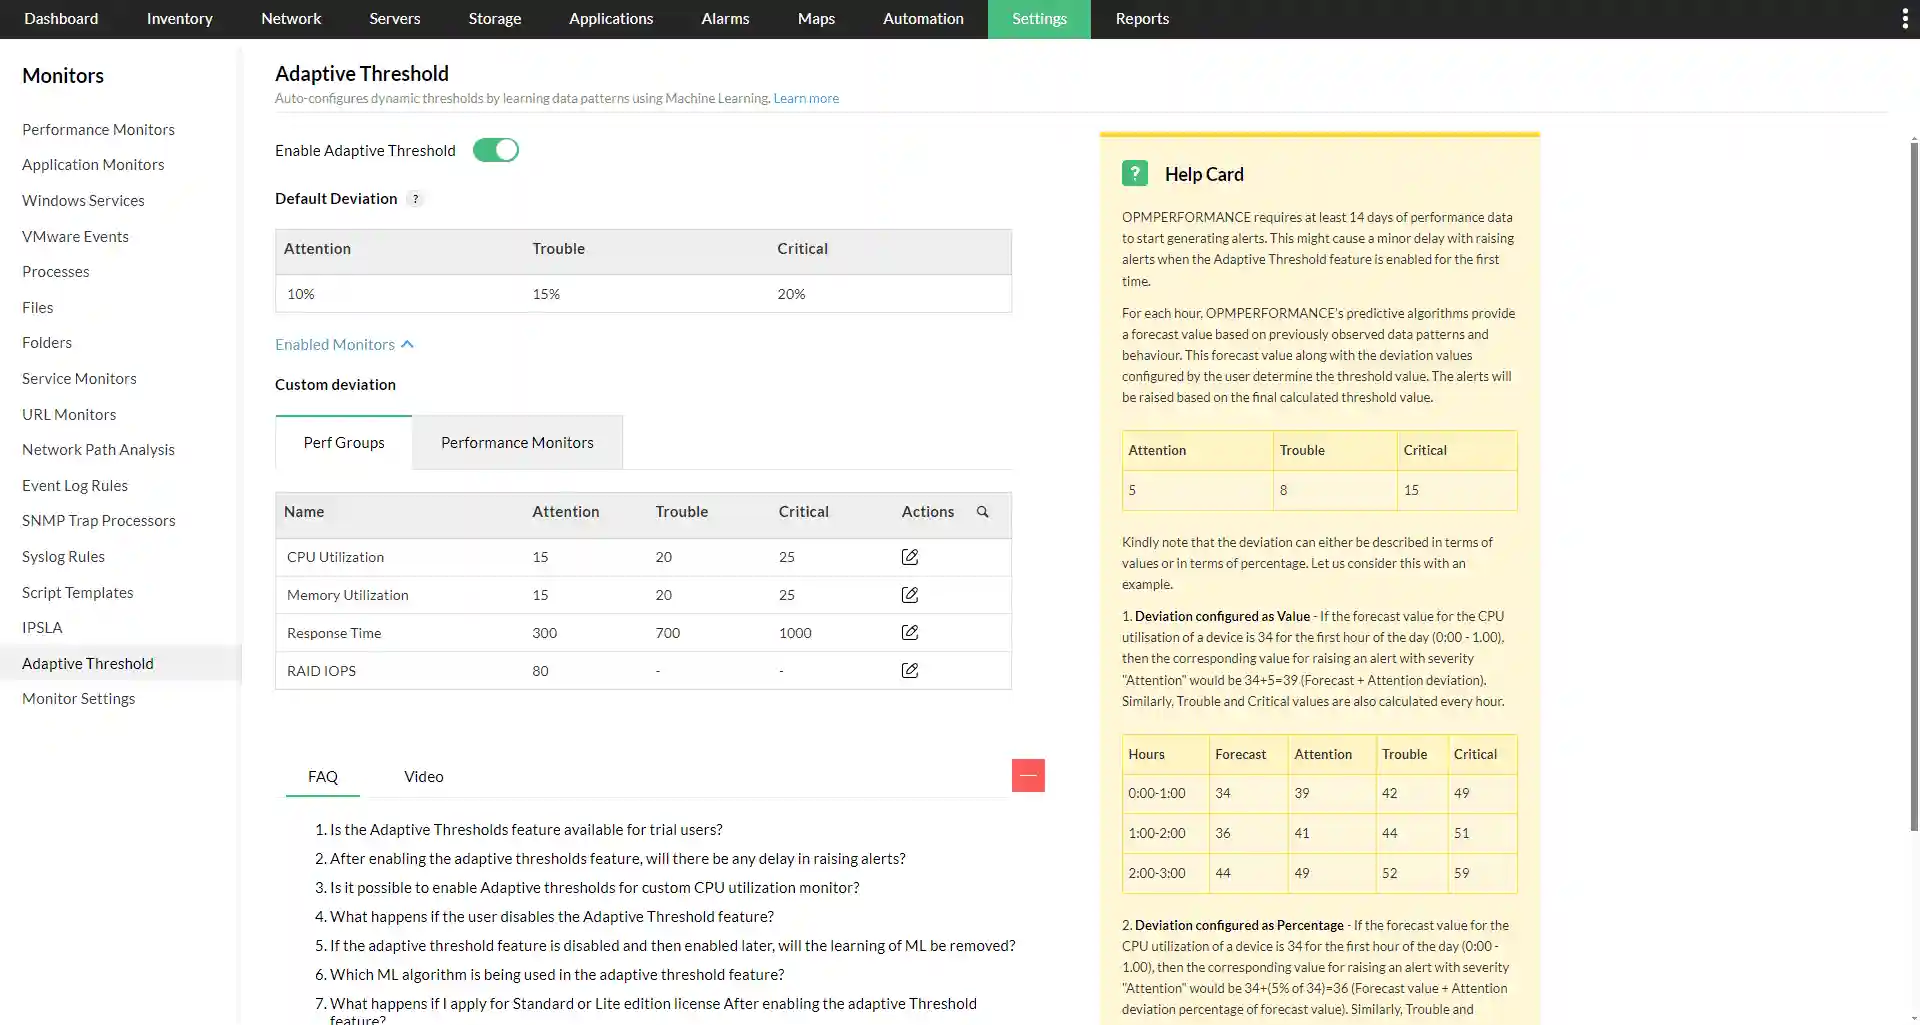Disable the Adaptive Threshold toggle

[x=495, y=149]
